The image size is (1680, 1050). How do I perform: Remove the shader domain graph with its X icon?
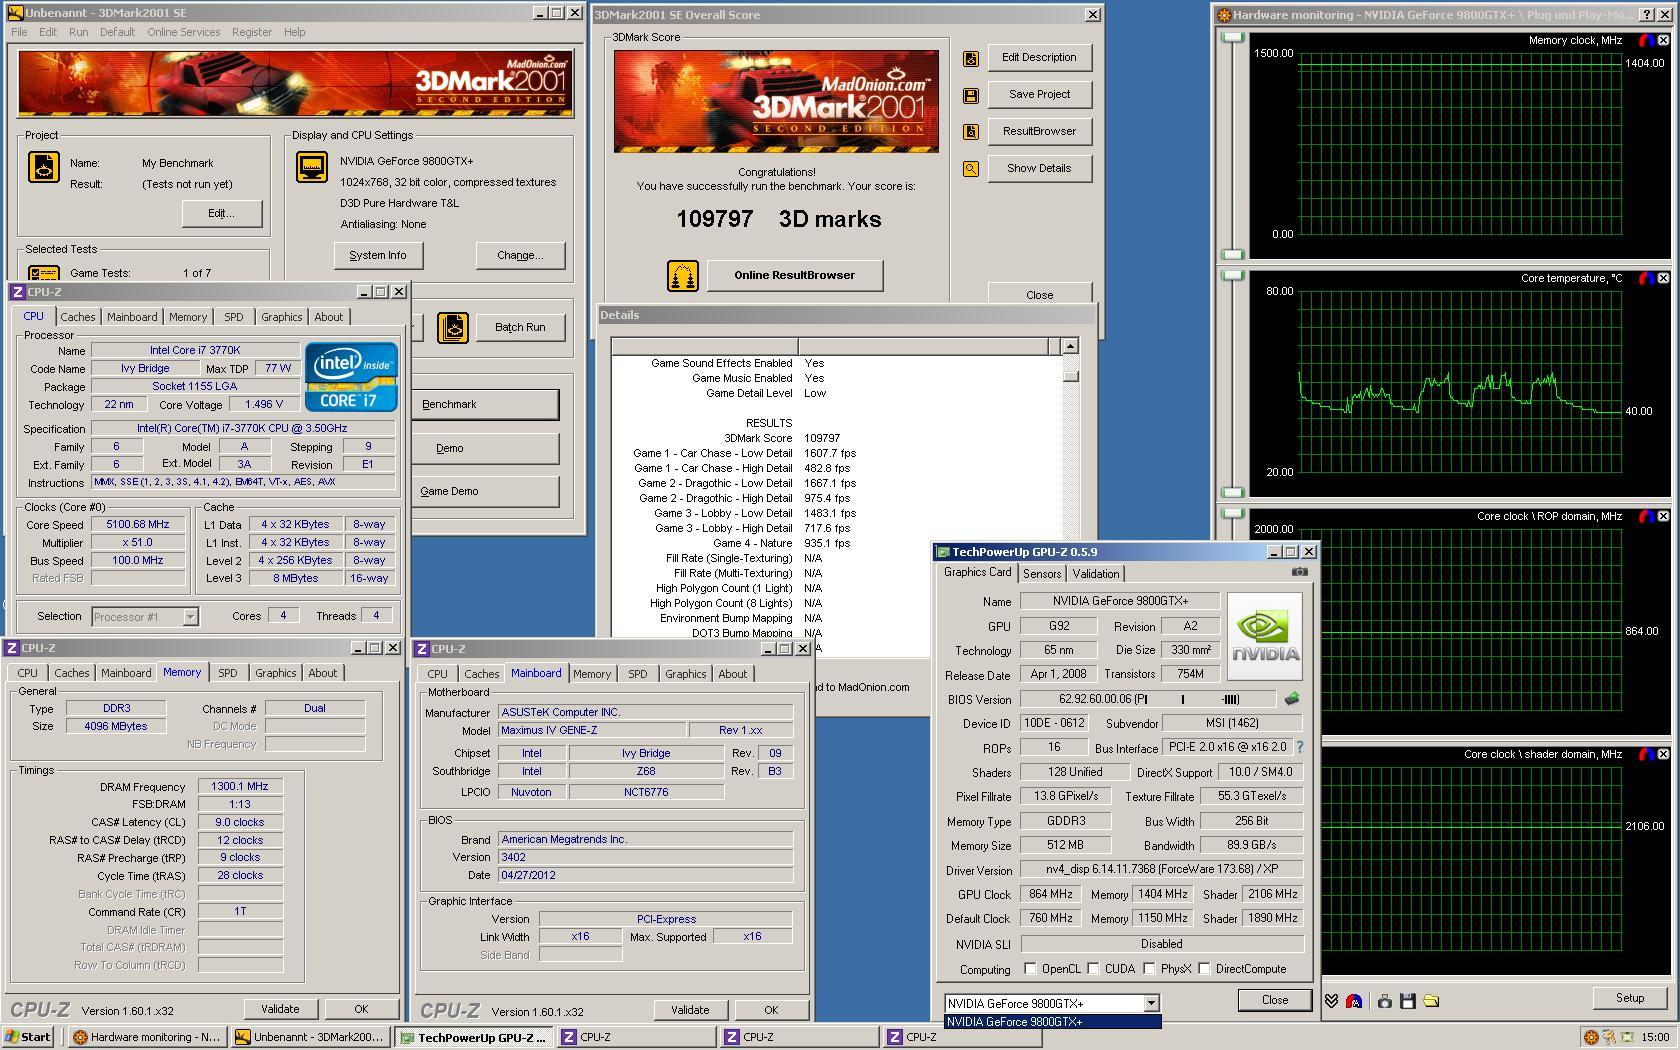(1664, 754)
